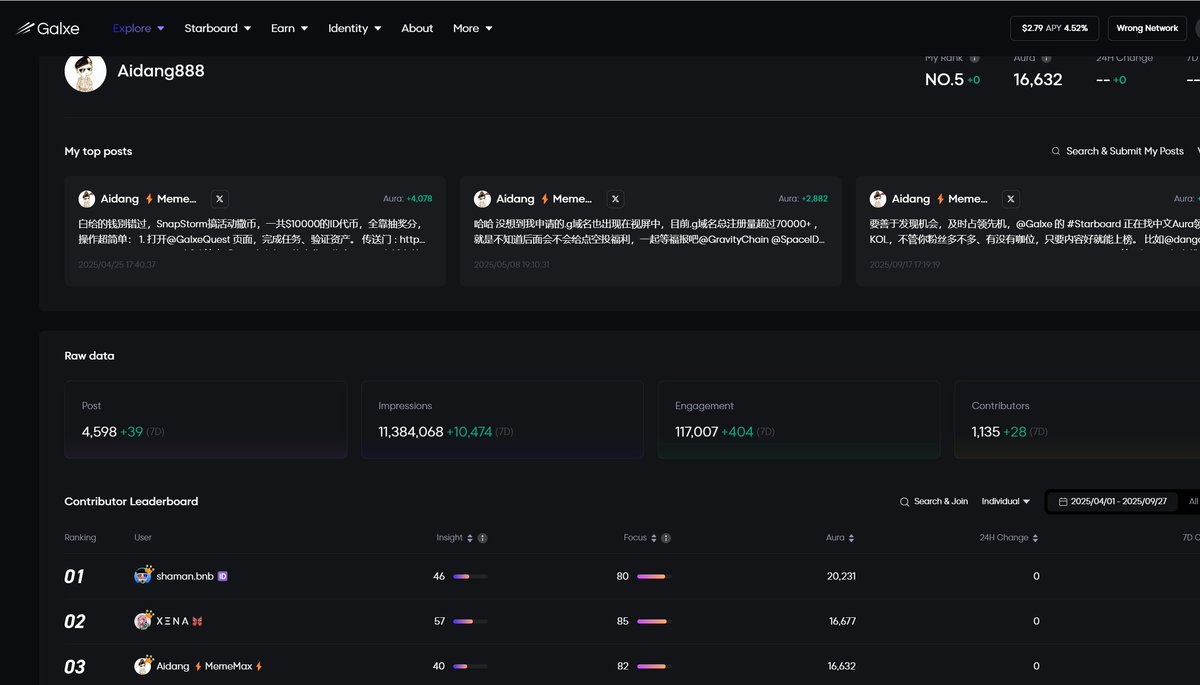
Task: Open X link on first top post
Action: point(220,199)
